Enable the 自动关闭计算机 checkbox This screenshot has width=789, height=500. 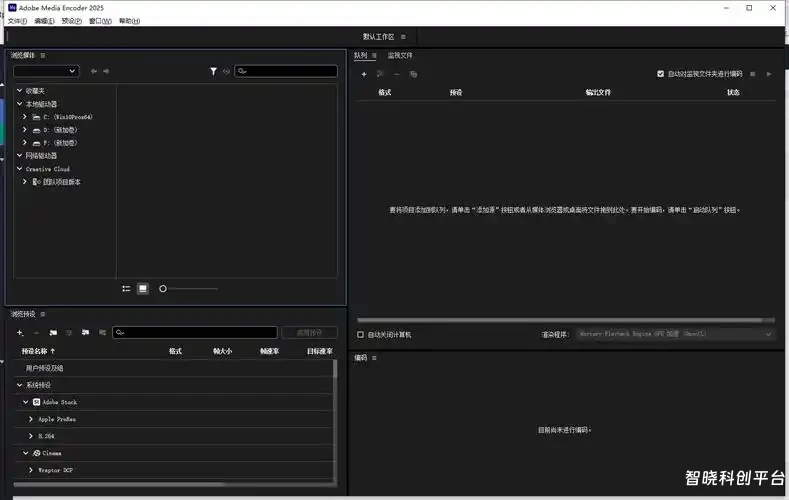360,335
